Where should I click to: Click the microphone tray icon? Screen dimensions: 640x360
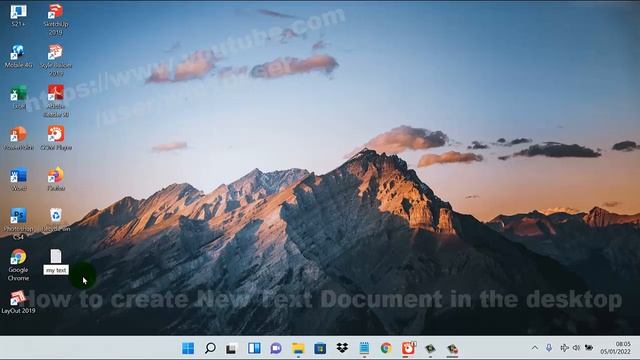click(x=549, y=348)
